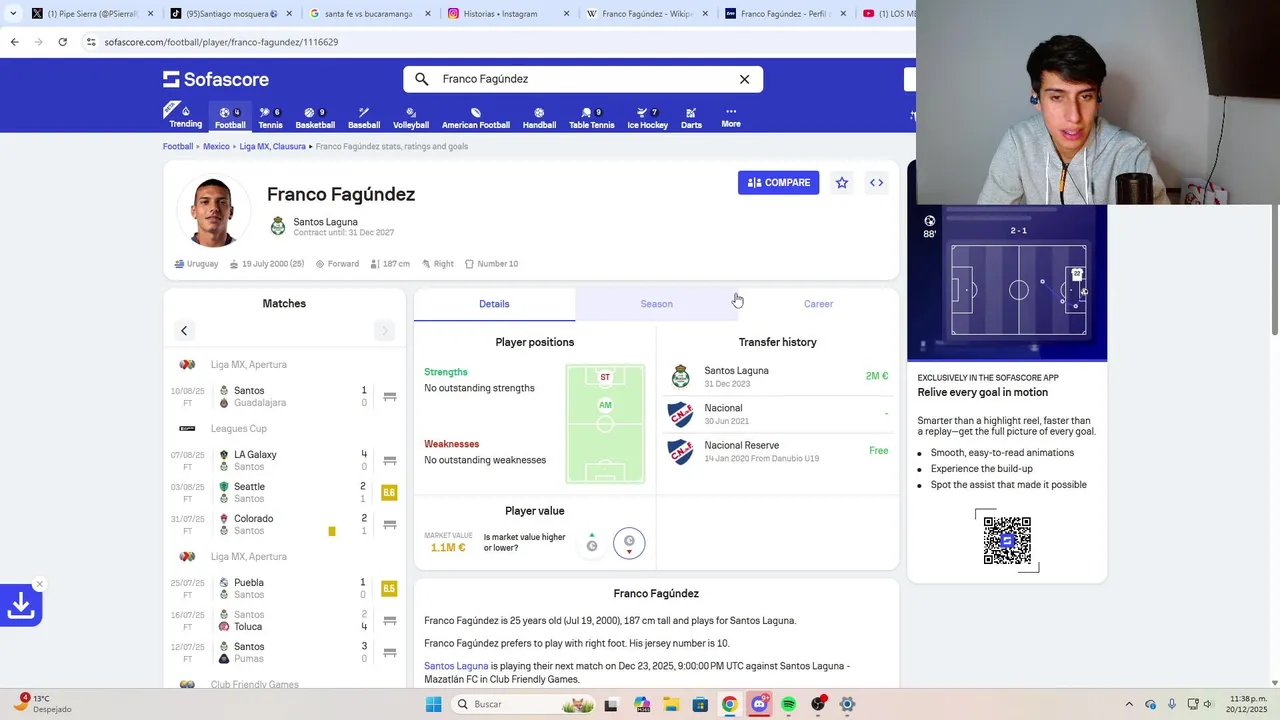Select the American Football icon
The image size is (1280, 720).
coord(476,117)
